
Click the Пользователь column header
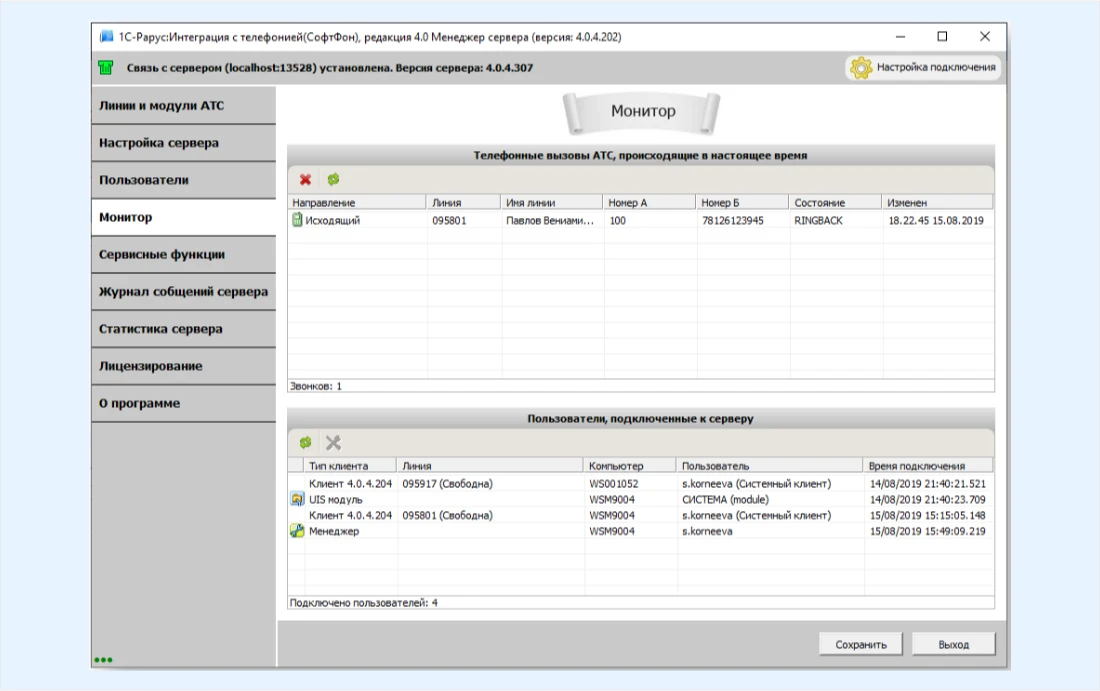click(x=770, y=465)
